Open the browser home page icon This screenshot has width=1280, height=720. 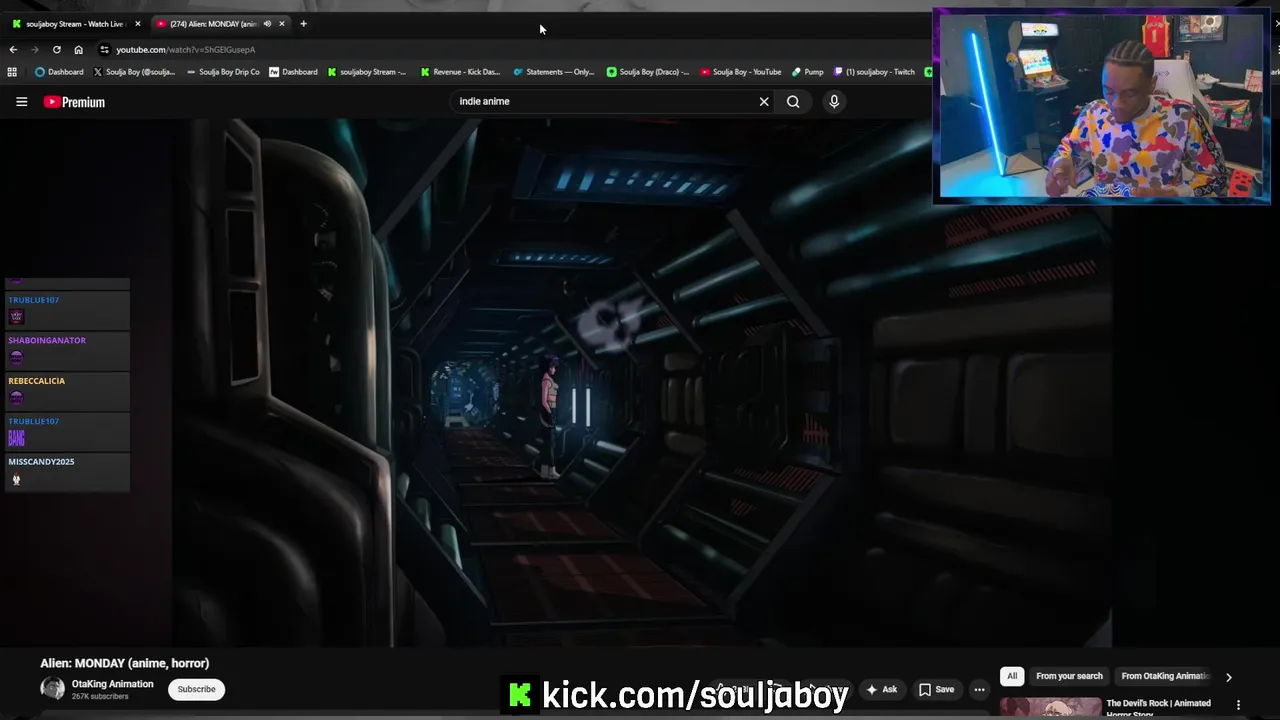pos(78,49)
